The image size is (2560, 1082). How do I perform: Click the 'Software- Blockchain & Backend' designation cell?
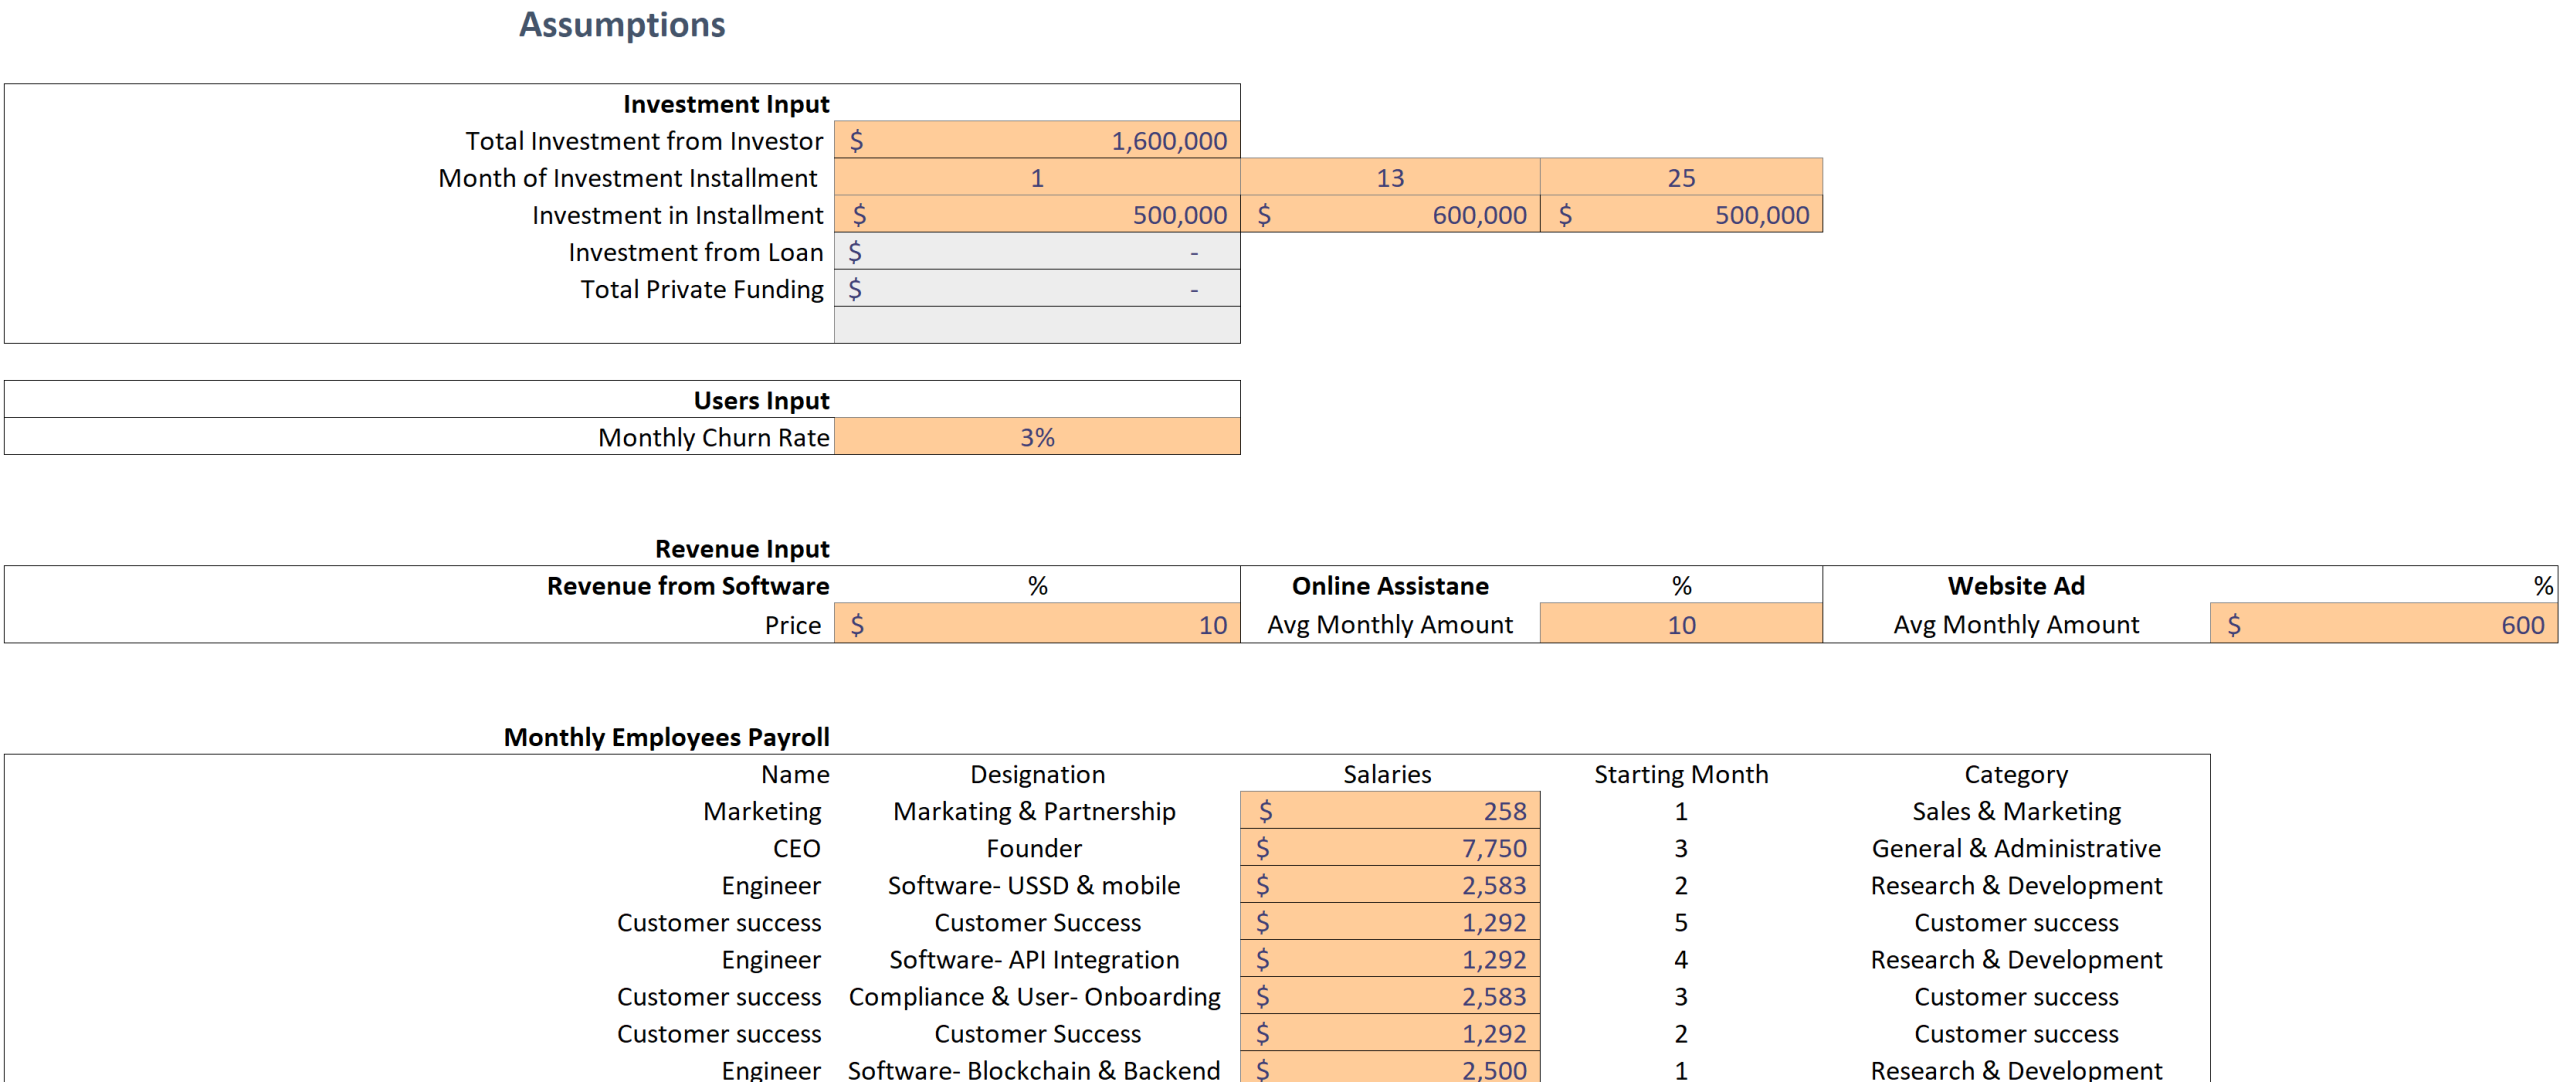[x=1034, y=1069]
